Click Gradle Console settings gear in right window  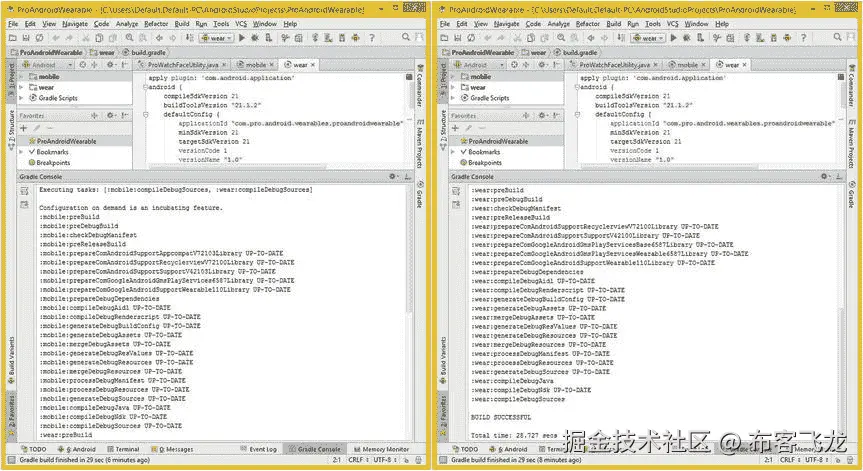[824, 177]
